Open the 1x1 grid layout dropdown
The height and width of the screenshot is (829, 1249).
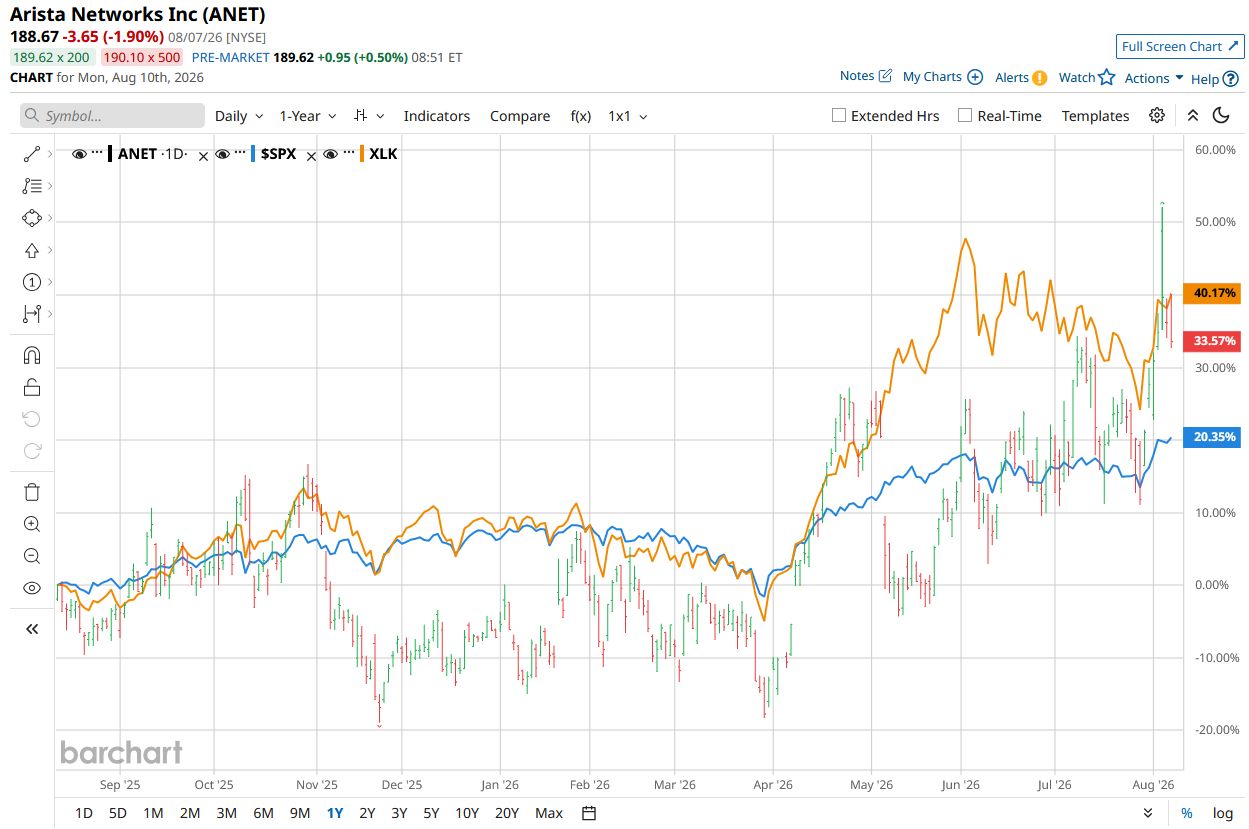click(x=627, y=116)
